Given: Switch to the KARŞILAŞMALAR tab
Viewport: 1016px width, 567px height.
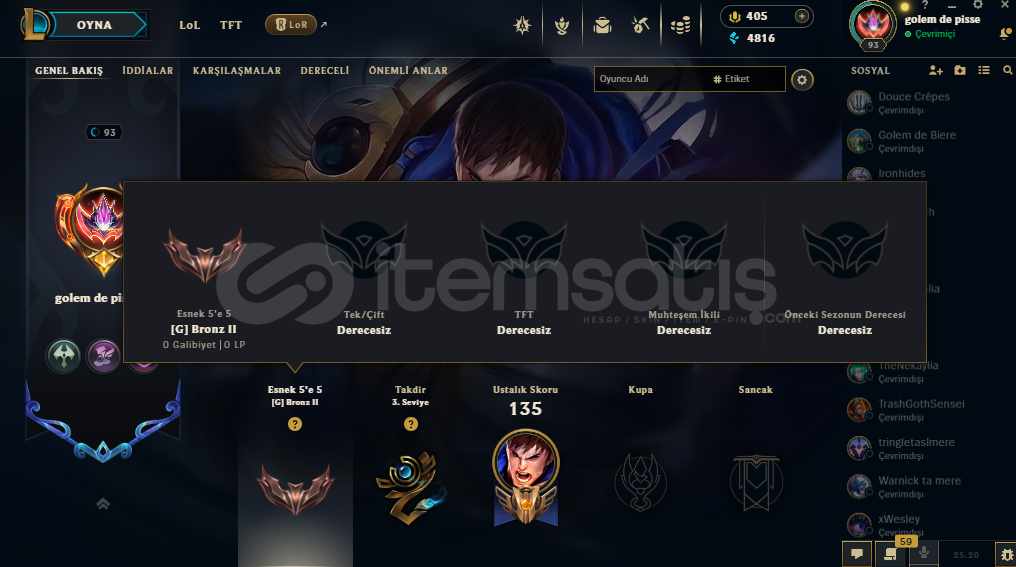Looking at the screenshot, I should pos(237,71).
